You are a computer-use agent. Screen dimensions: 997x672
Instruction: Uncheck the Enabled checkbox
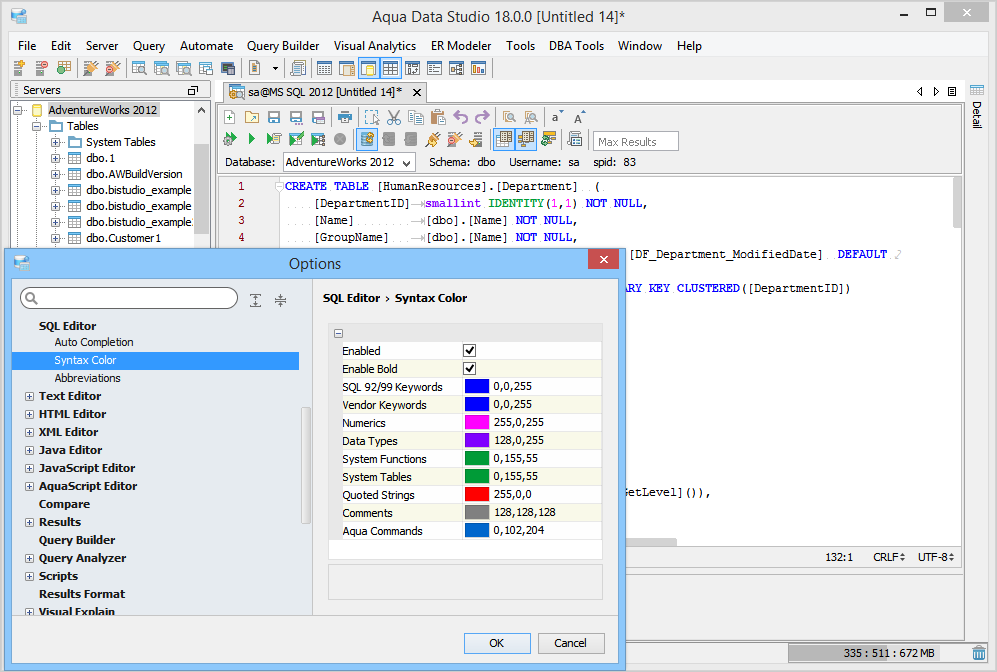[470, 350]
